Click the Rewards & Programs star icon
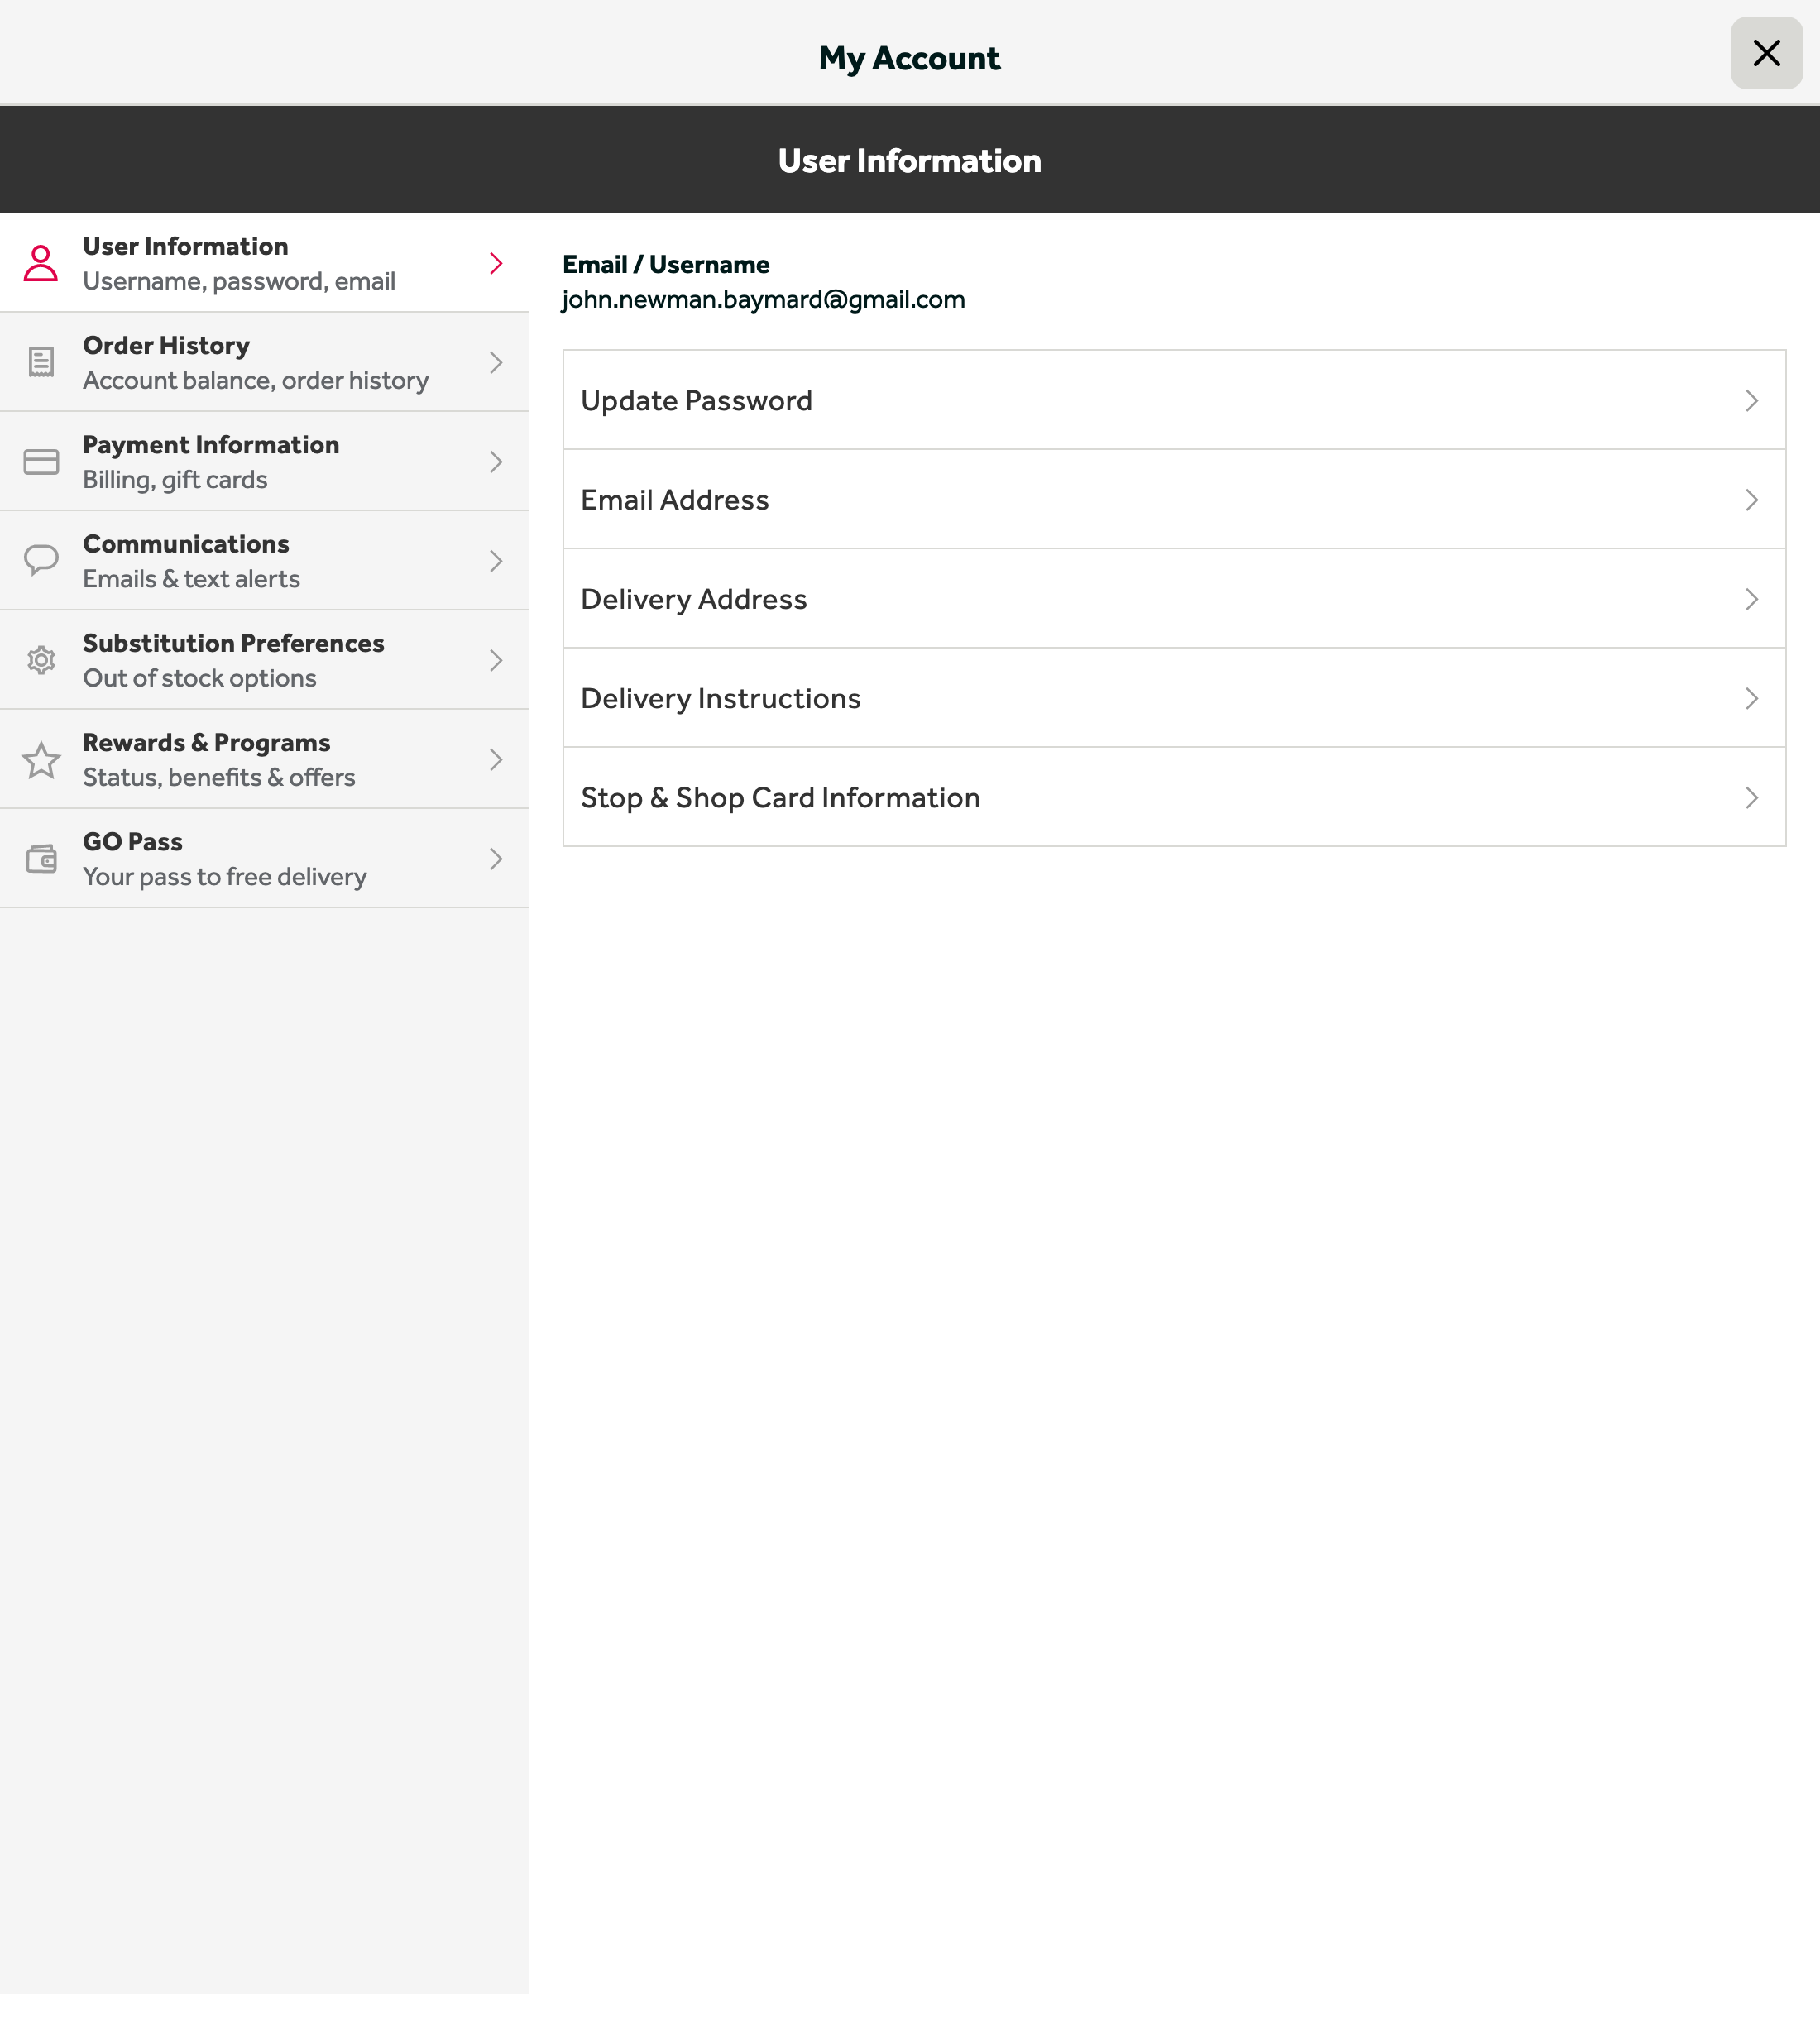This screenshot has height=2020, width=1820. point(40,759)
